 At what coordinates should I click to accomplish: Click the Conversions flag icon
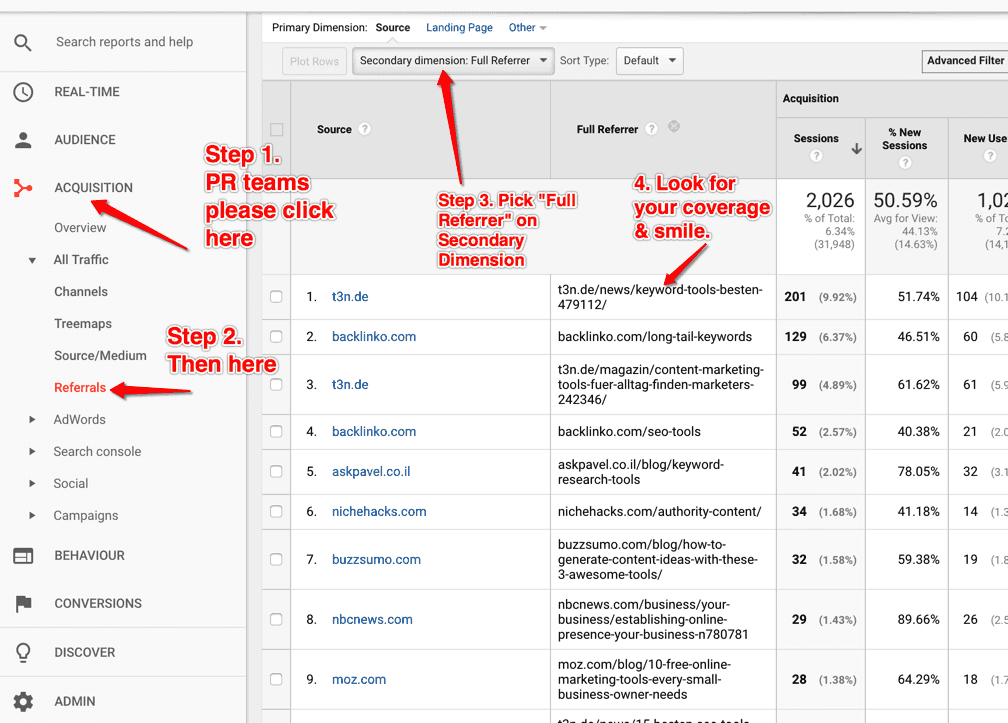click(x=23, y=603)
